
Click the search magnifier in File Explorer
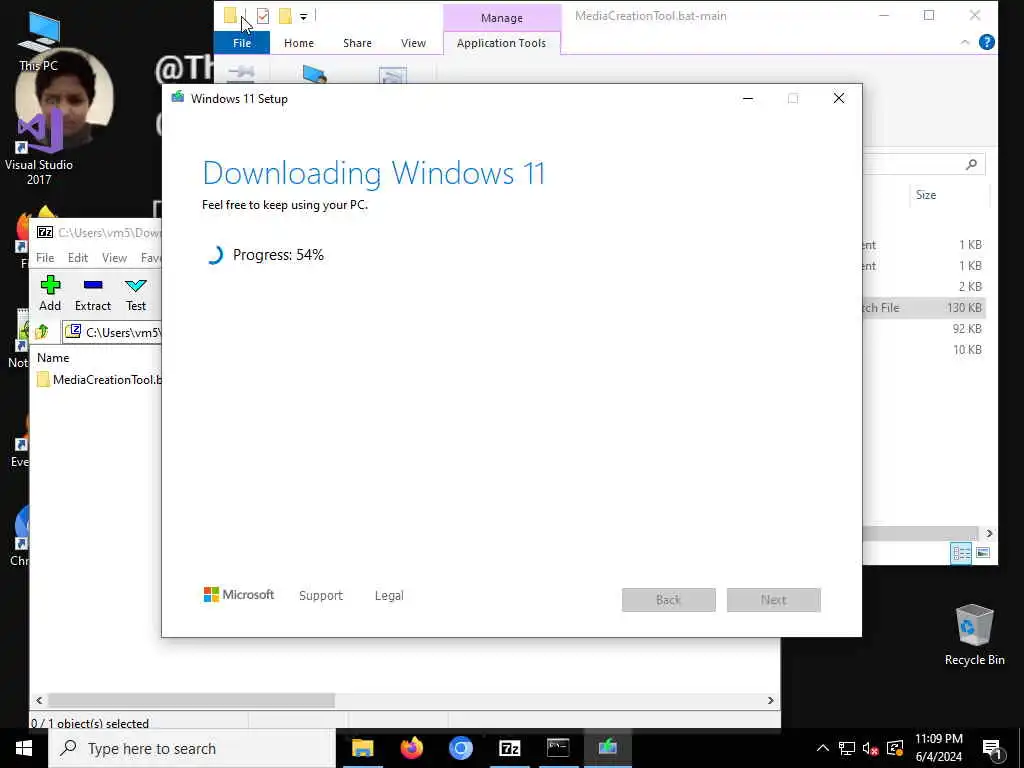[972, 164]
